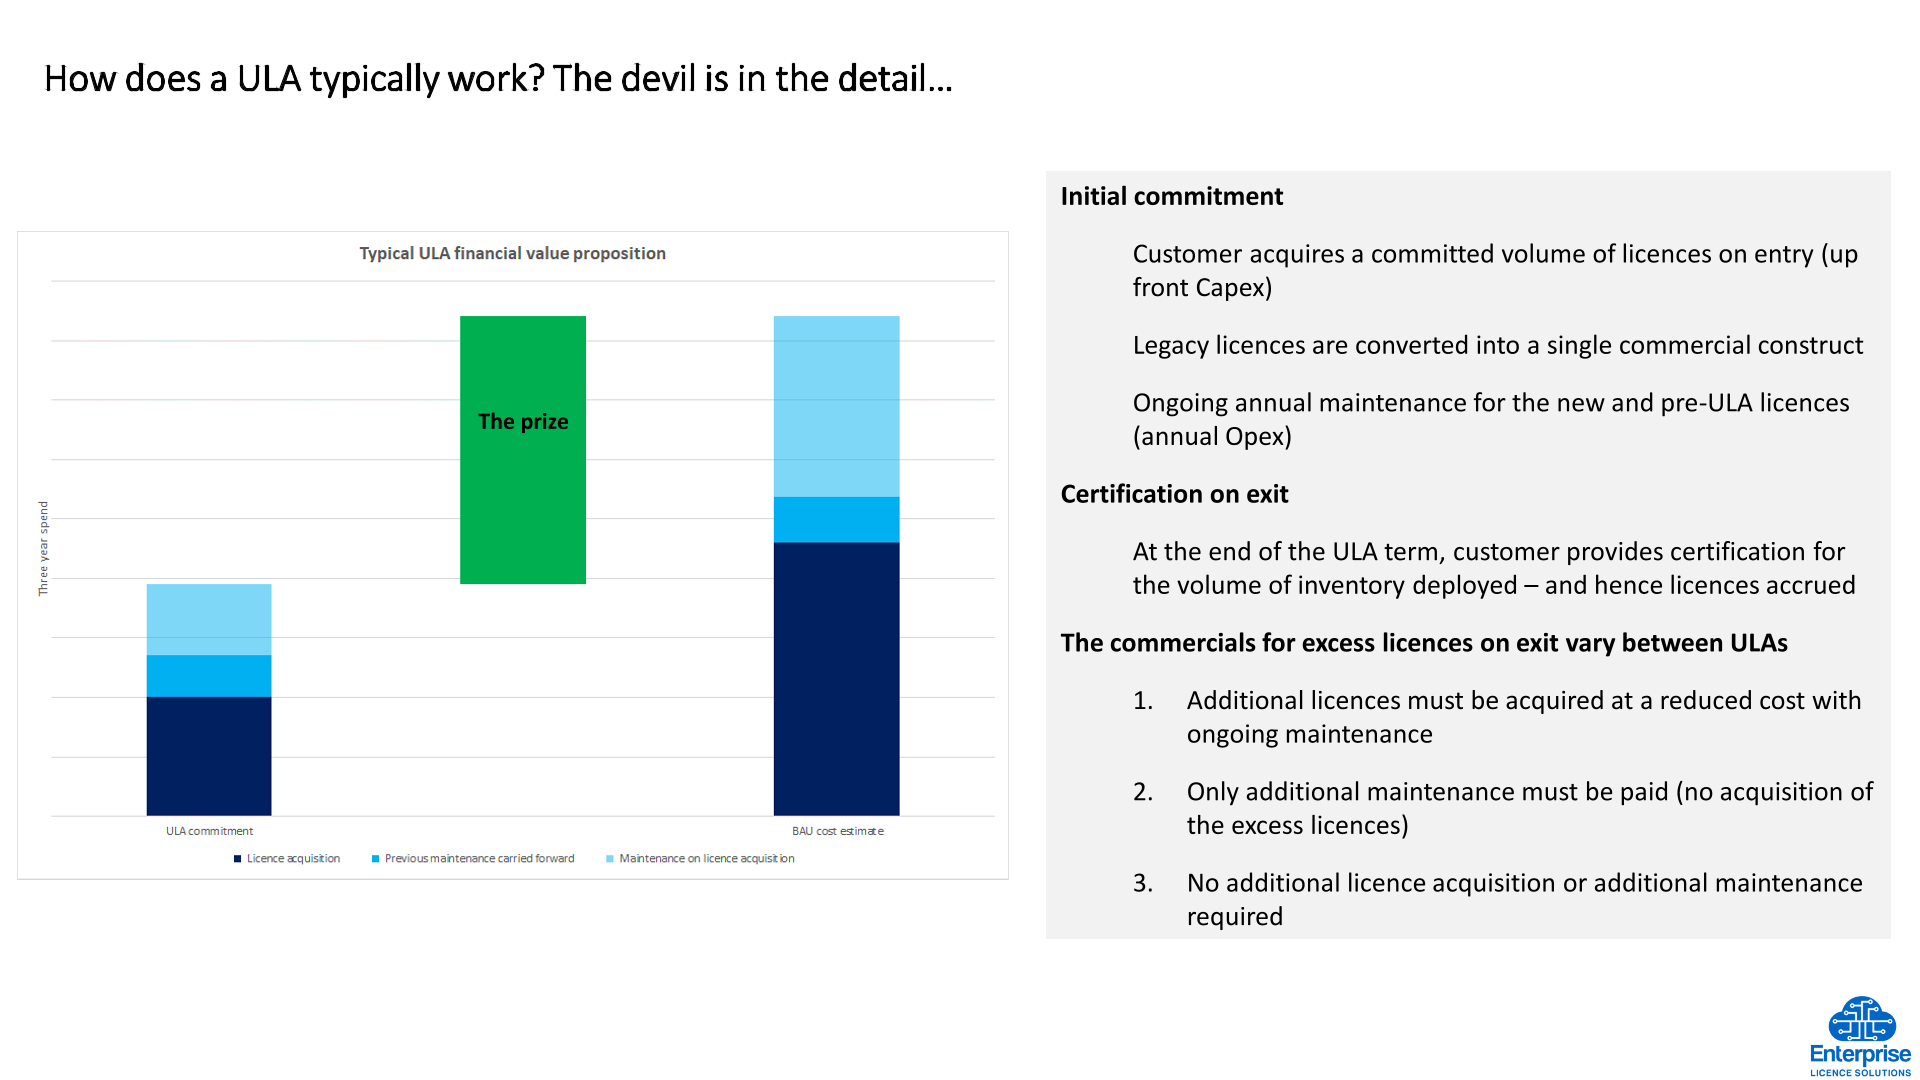Click the 'Initial commitment' heading
Image resolution: width=1920 pixels, height=1080 pixels.
coord(1171,197)
